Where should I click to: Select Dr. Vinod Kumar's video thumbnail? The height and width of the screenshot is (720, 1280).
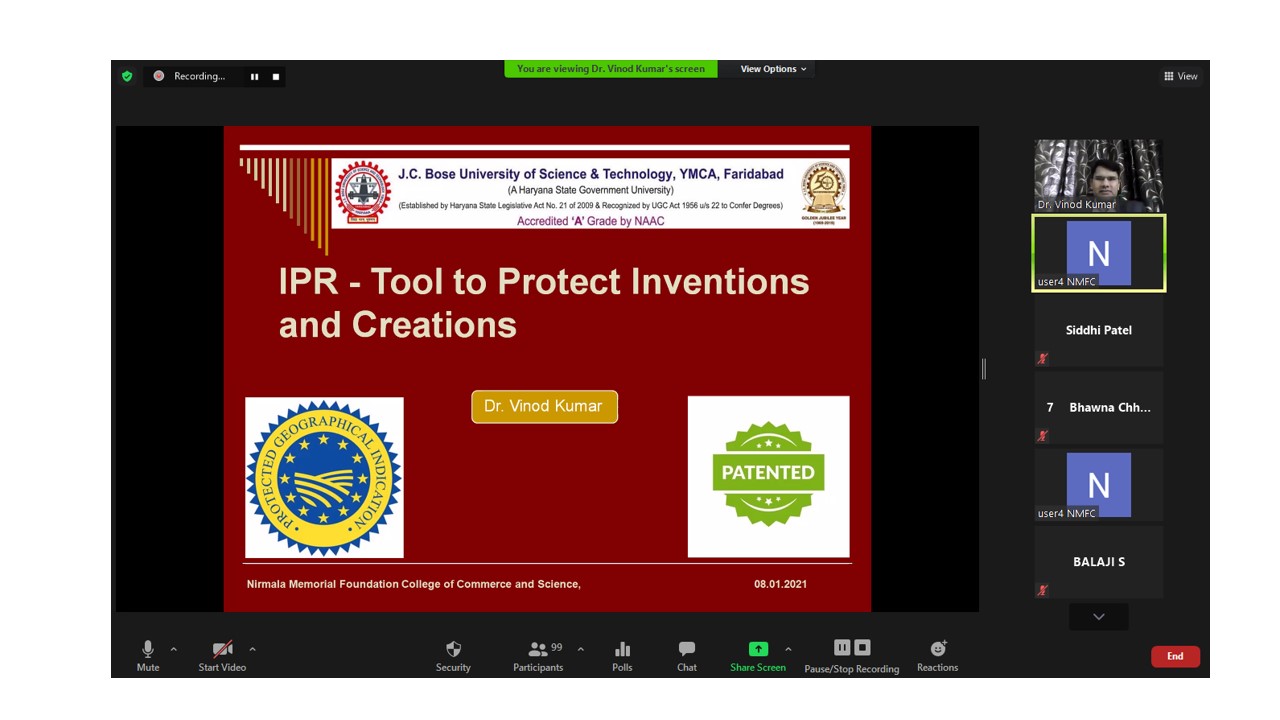coord(1098,175)
